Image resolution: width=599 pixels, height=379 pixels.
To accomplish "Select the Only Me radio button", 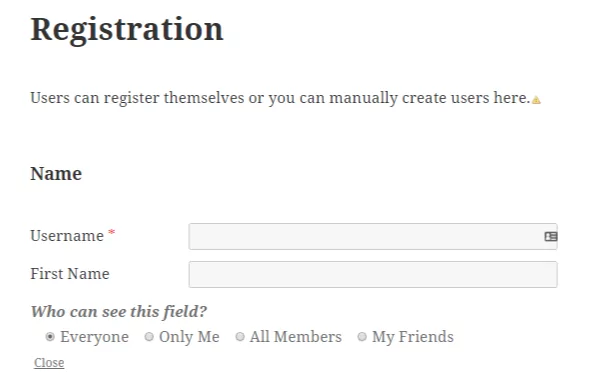I will [x=149, y=337].
